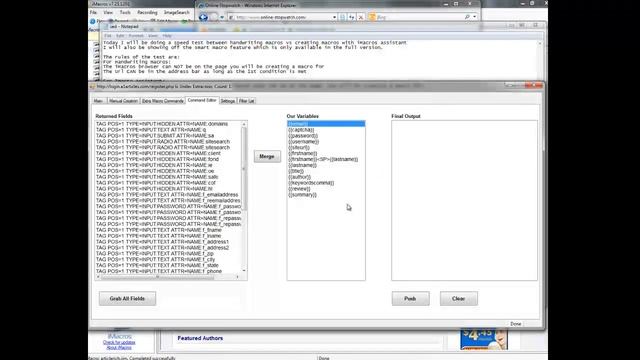Open the Internet Explorer address bar dropdown
640x360 pixels.
coord(334,17)
